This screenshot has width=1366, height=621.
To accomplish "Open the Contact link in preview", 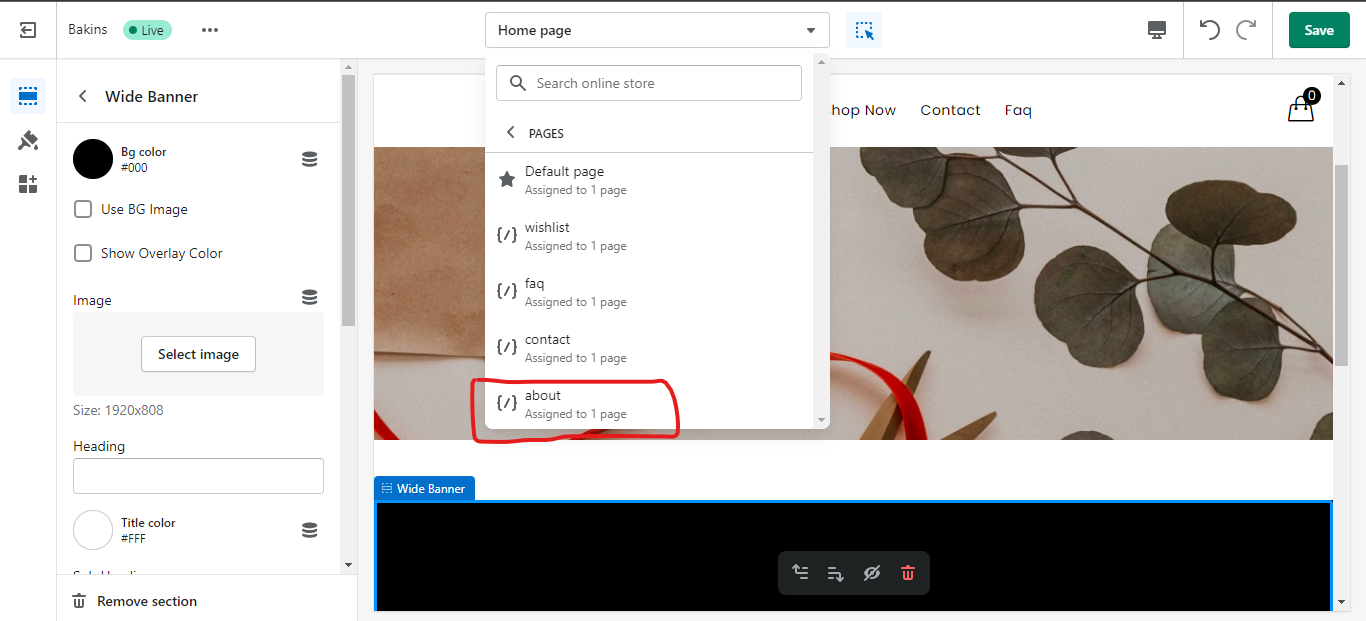I will [x=950, y=110].
